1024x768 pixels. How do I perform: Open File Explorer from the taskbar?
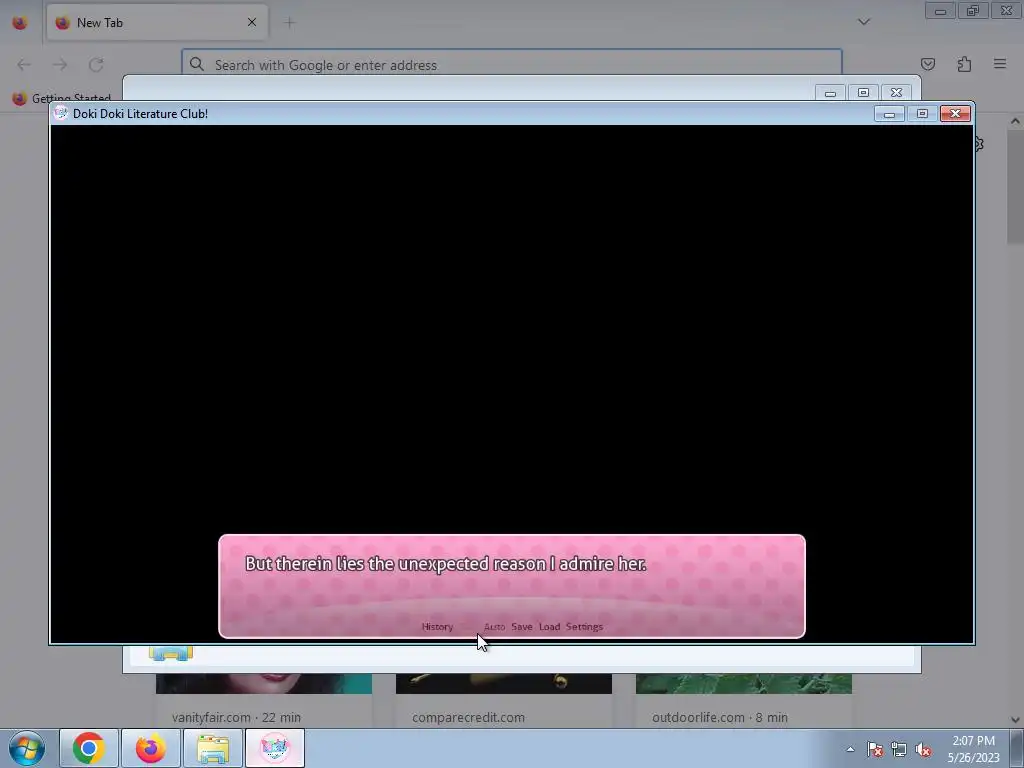(x=212, y=748)
